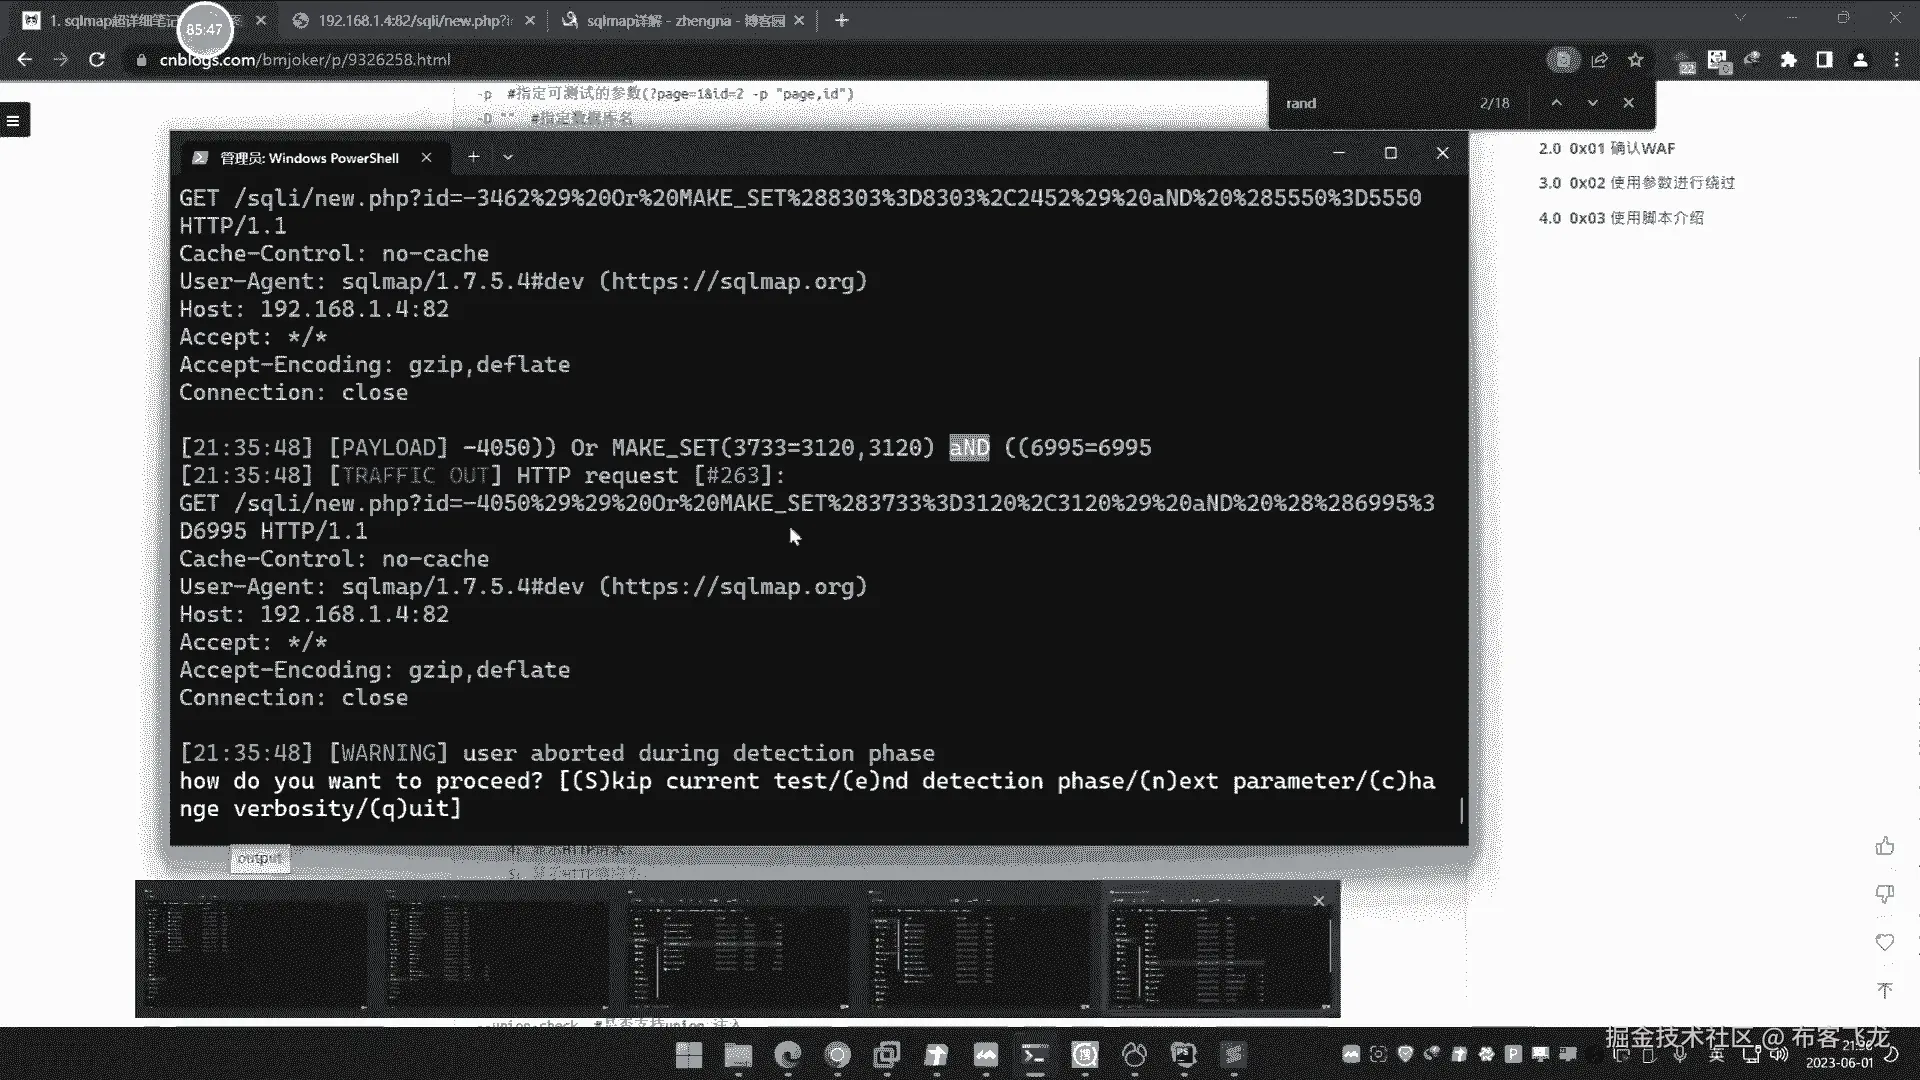Toggle the browser side panel icon
This screenshot has height=1080, width=1920.
coord(1825,60)
